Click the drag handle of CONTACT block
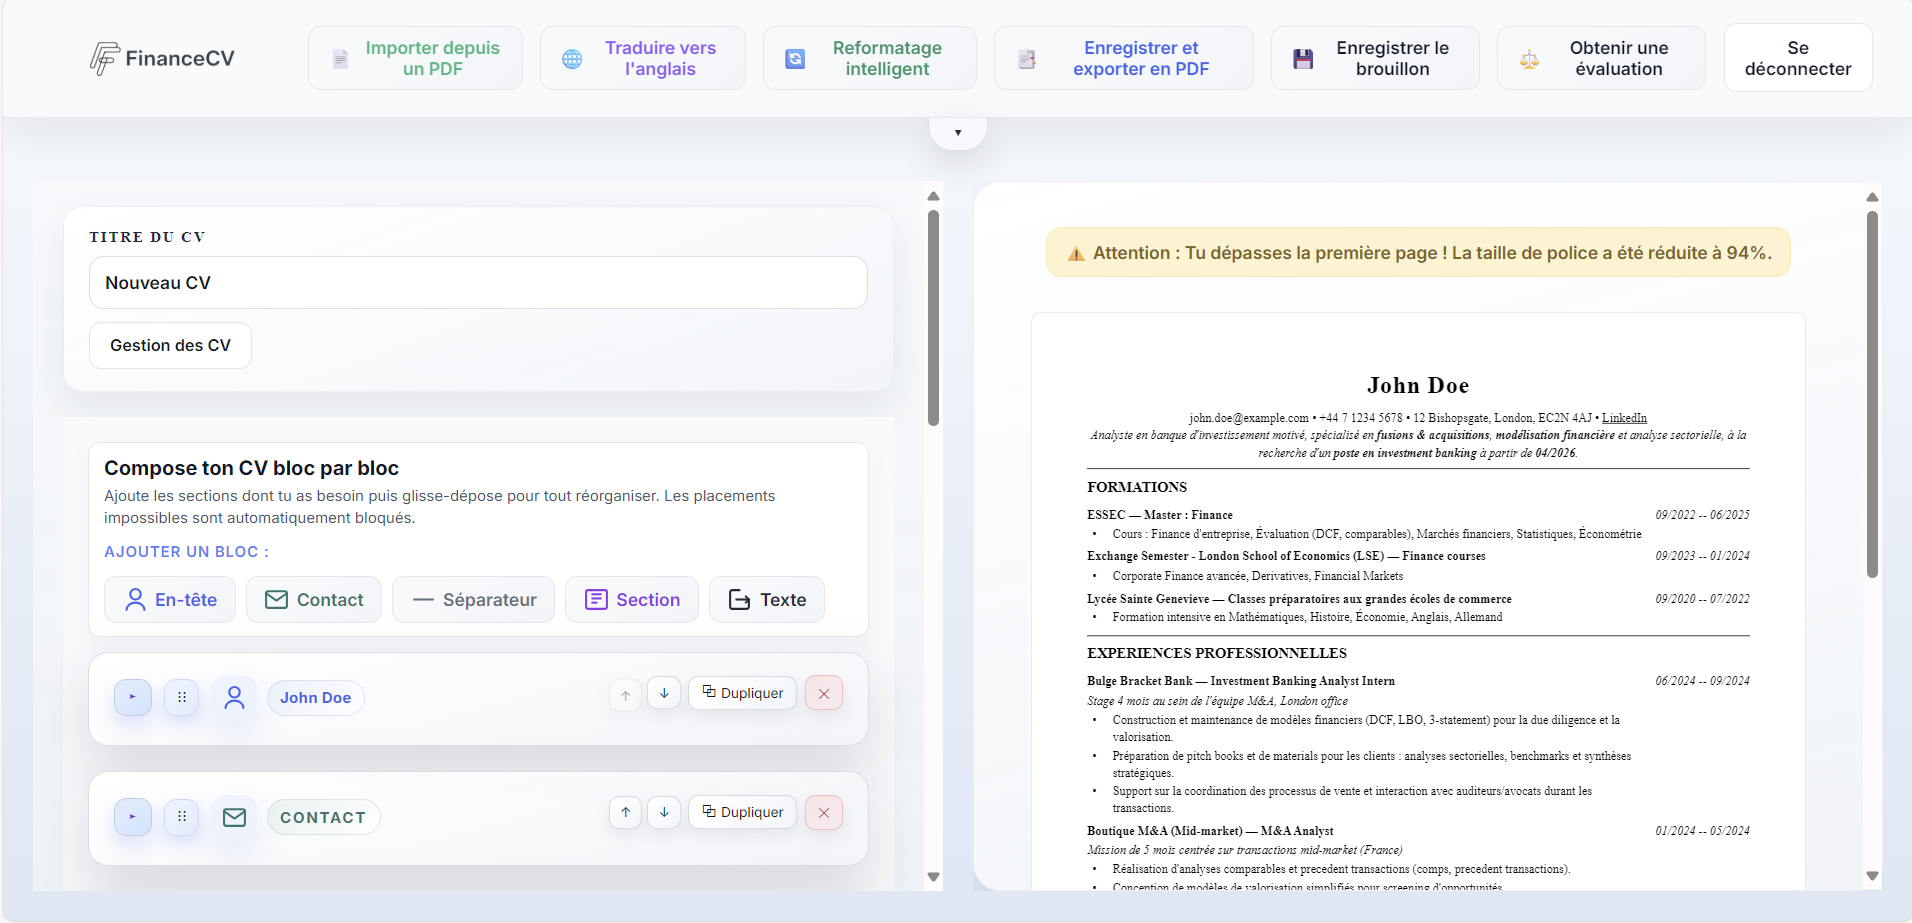1912x923 pixels. (182, 817)
